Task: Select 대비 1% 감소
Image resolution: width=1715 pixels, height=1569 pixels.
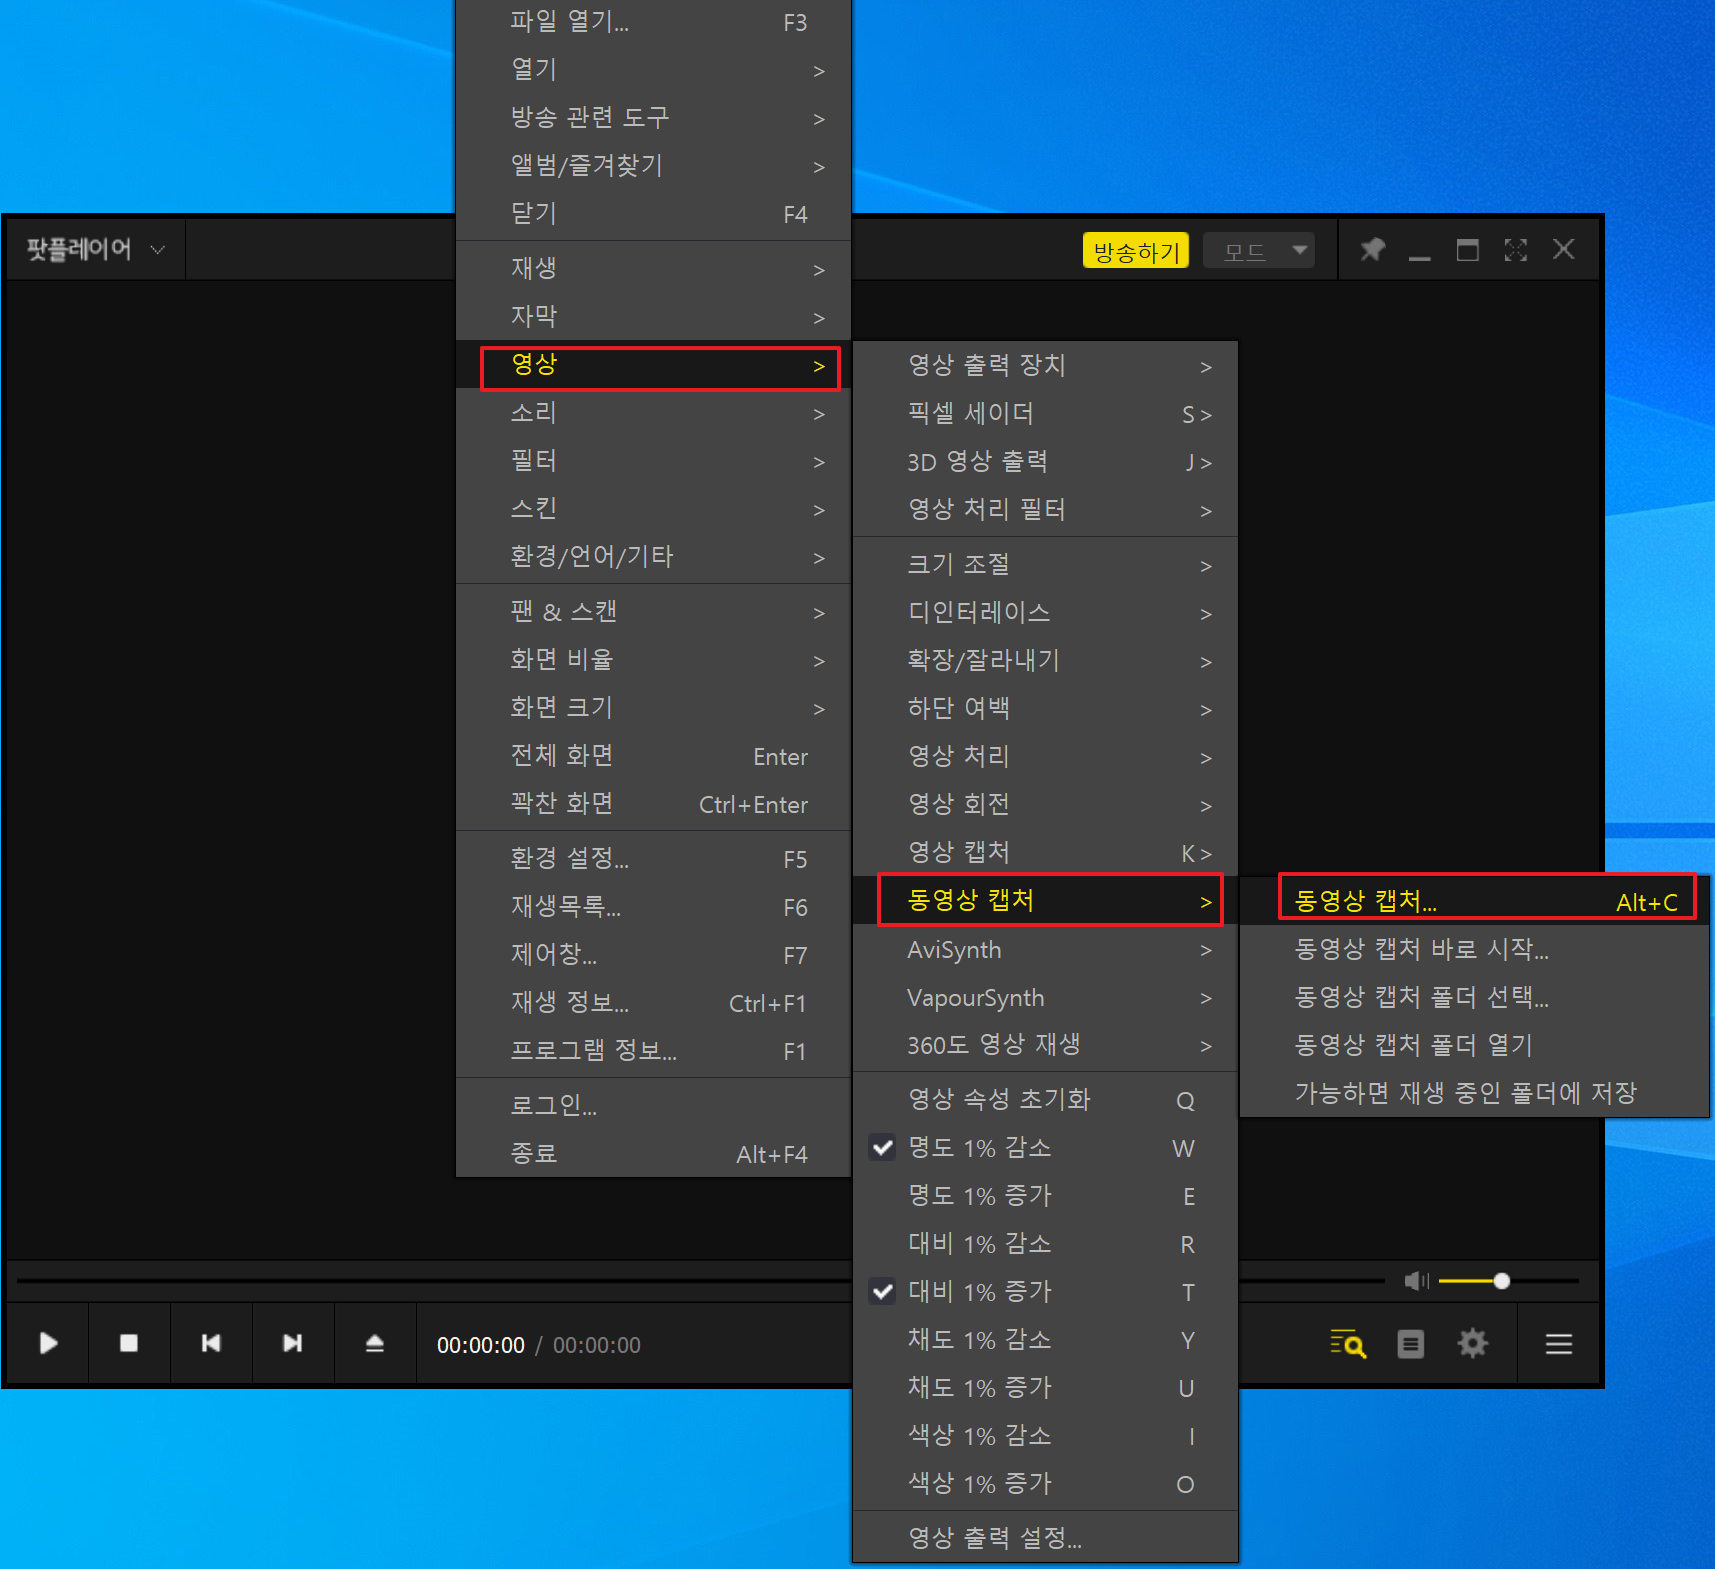Action: (x=1045, y=1244)
